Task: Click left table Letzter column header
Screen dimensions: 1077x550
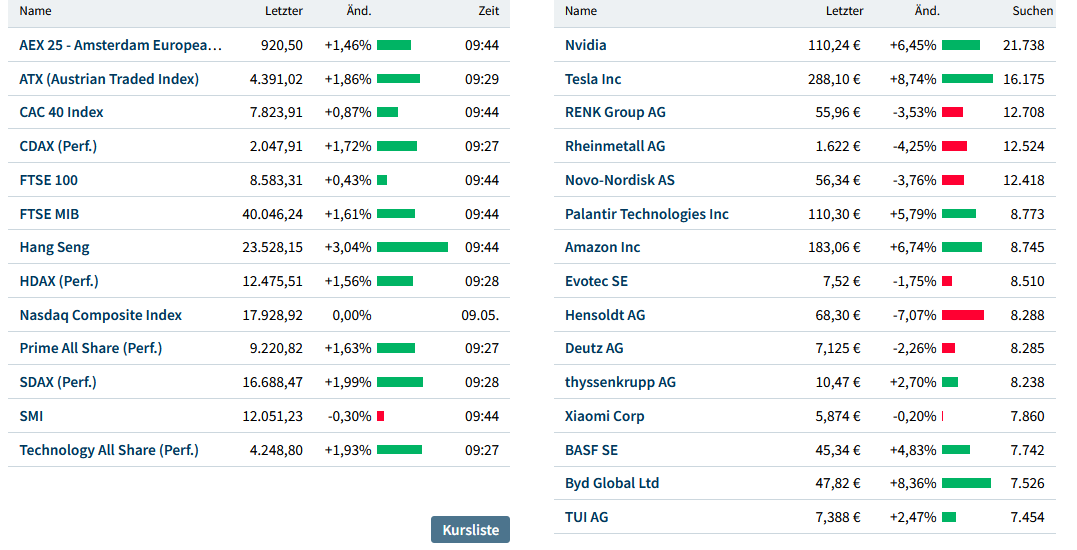Action: pos(284,11)
